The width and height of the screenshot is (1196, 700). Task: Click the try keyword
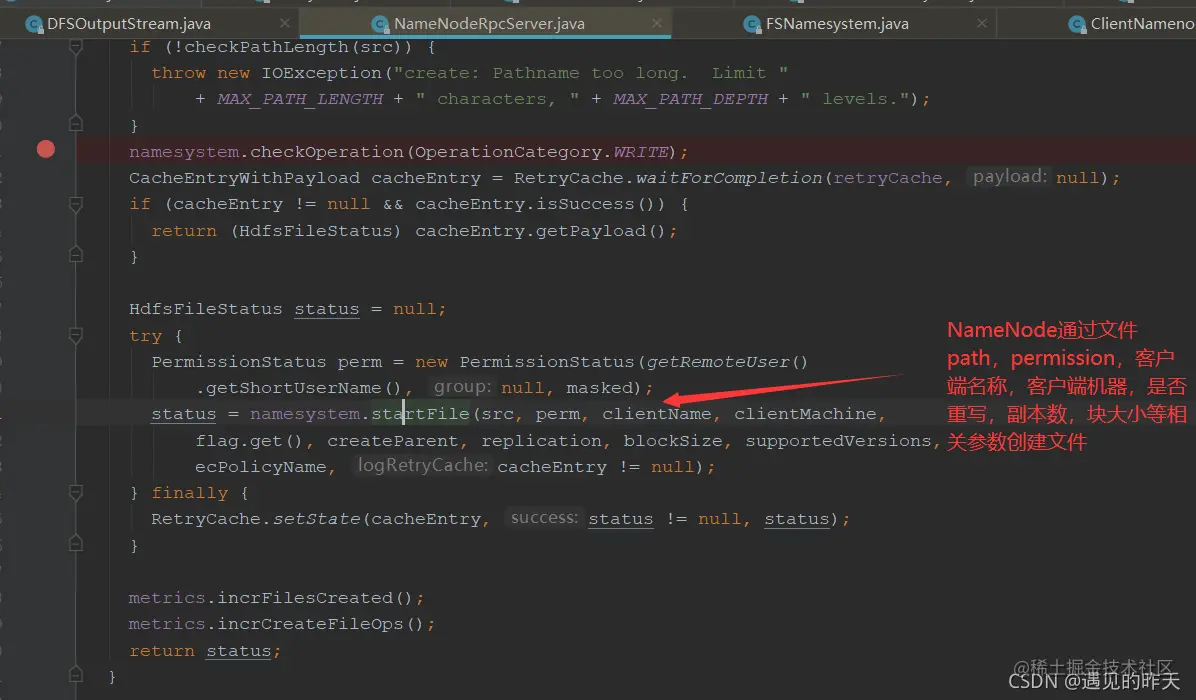146,336
